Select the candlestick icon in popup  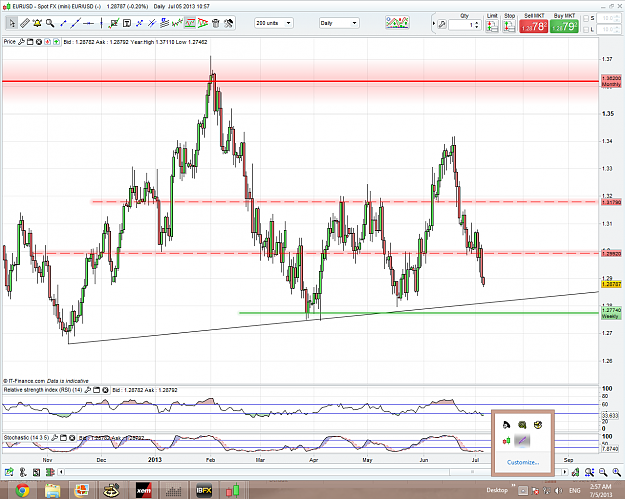[506, 441]
